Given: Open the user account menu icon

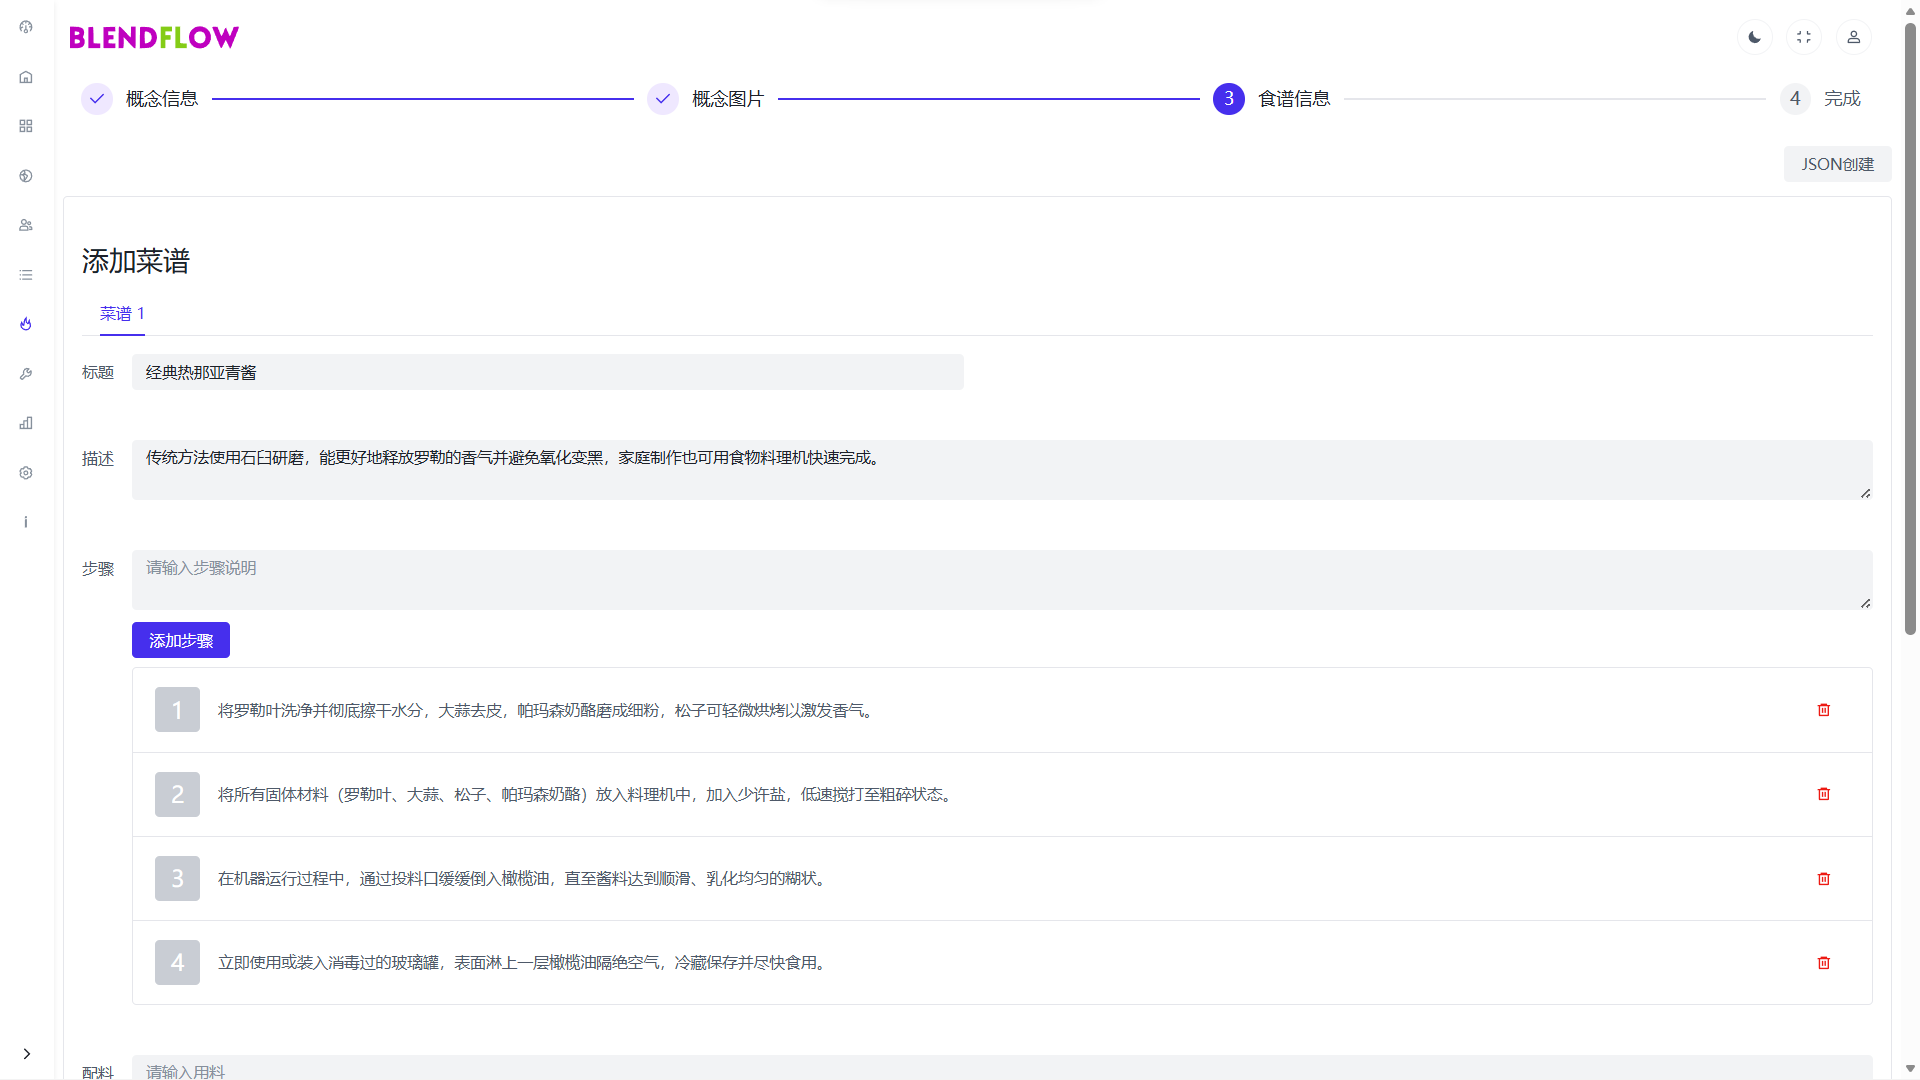Looking at the screenshot, I should click(1853, 37).
